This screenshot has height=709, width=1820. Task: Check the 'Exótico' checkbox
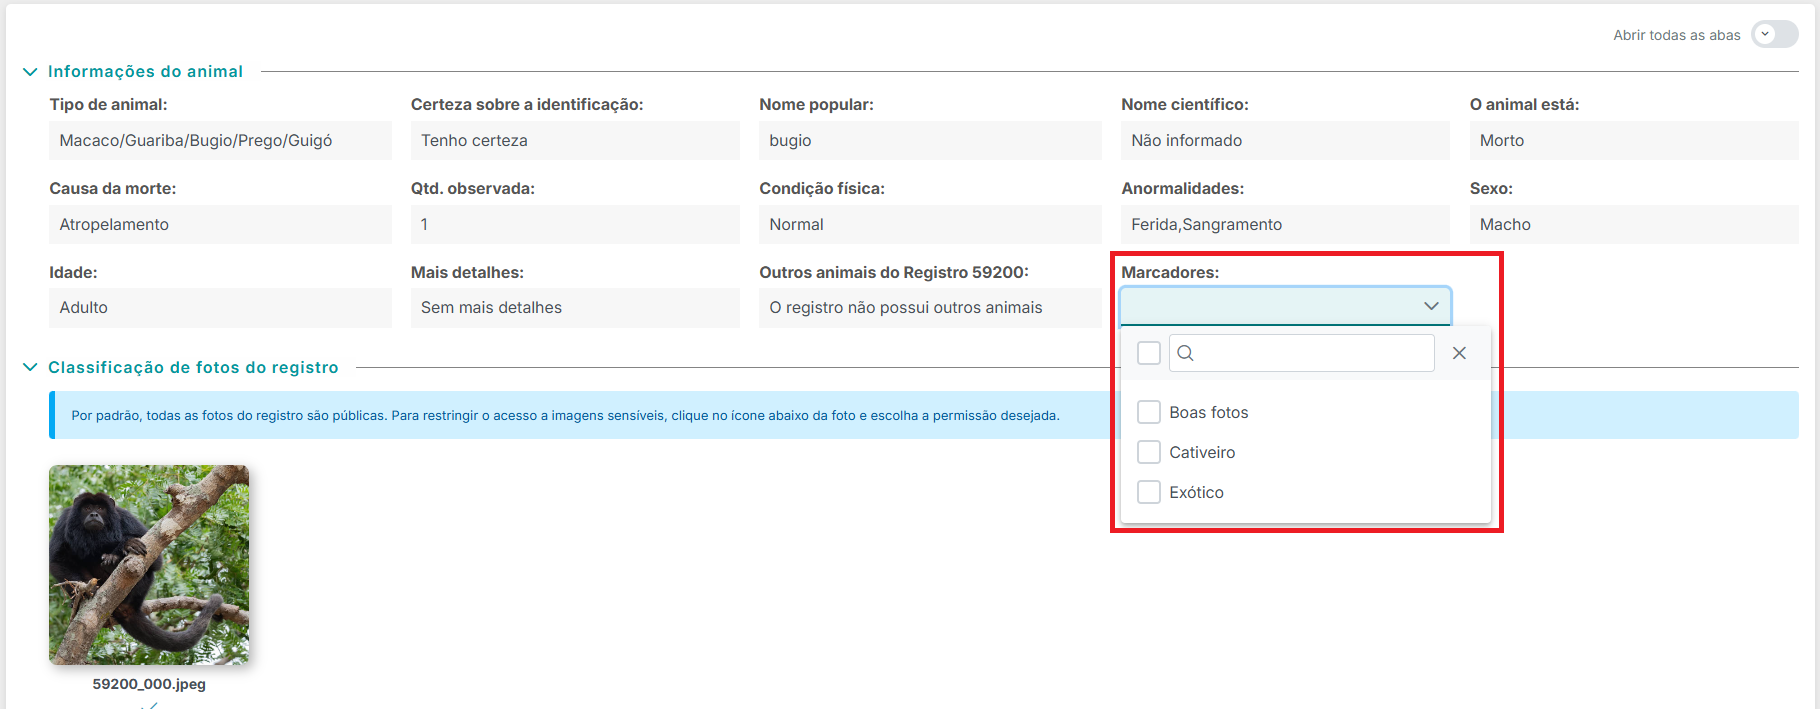click(1149, 492)
